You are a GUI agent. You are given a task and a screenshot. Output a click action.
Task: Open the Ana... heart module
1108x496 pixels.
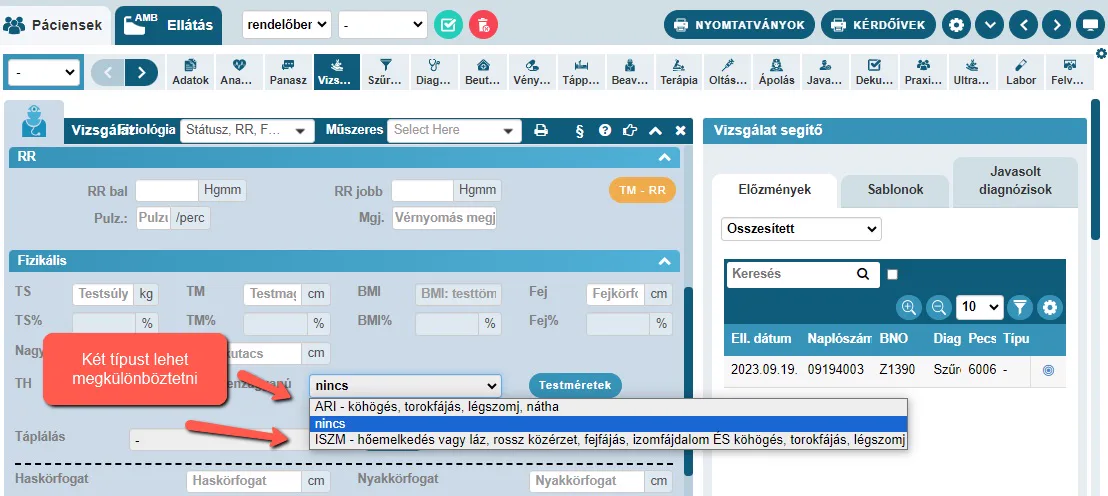(x=240, y=72)
